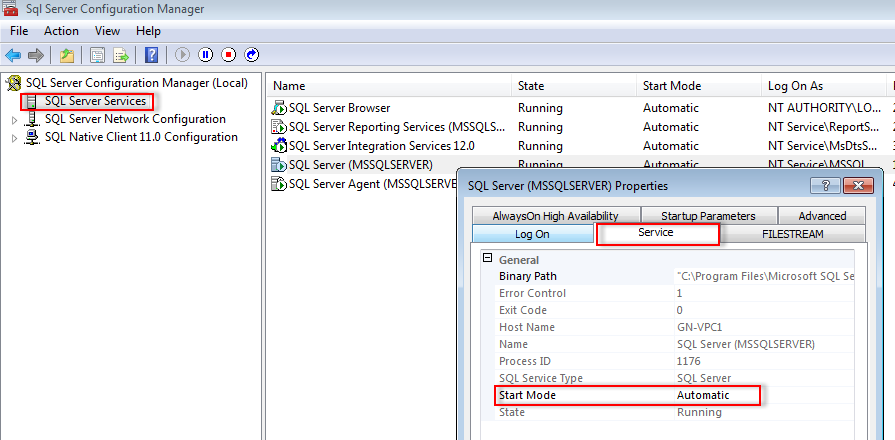The image size is (895, 440).
Task: Click the Pause Service toolbar icon
Action: [205, 55]
